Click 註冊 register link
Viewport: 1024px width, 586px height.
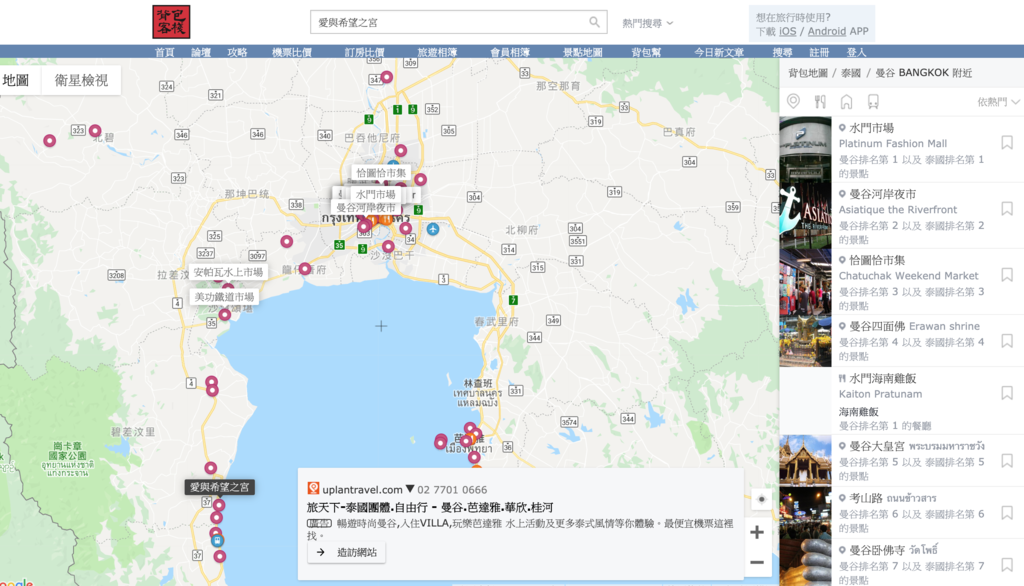[819, 52]
